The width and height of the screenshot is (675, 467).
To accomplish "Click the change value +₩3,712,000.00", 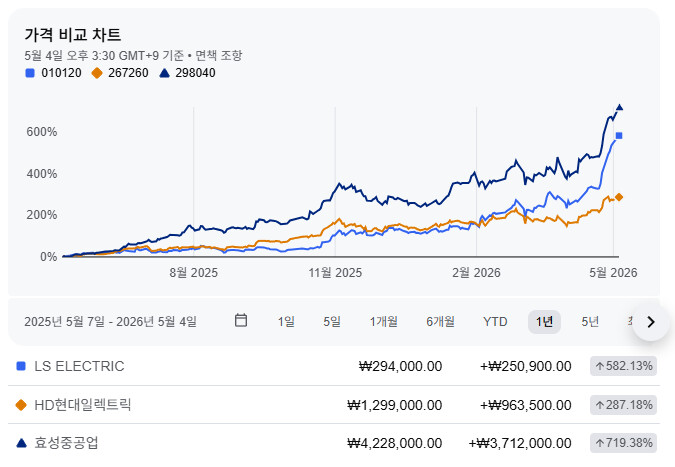I will (520, 443).
